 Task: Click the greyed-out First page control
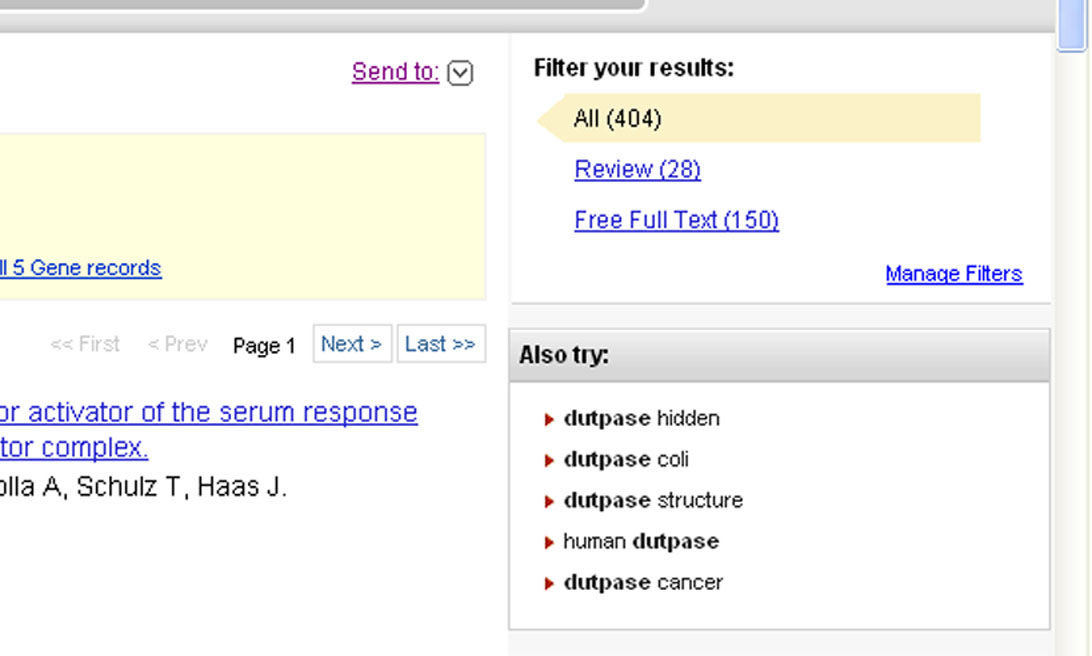coord(85,345)
